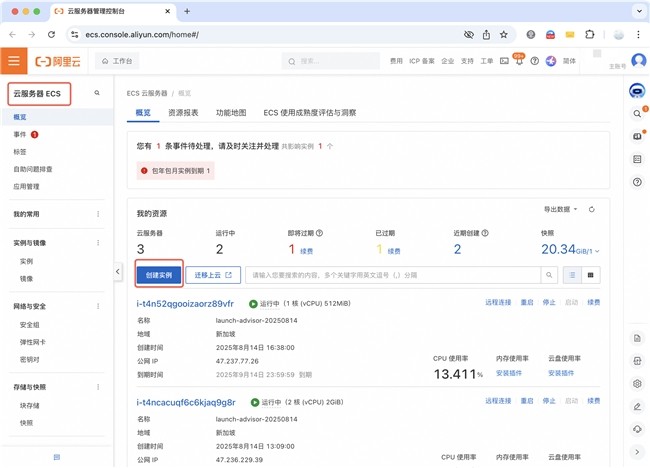Open the 安全组 sidebar item

pyautogui.click(x=30, y=325)
